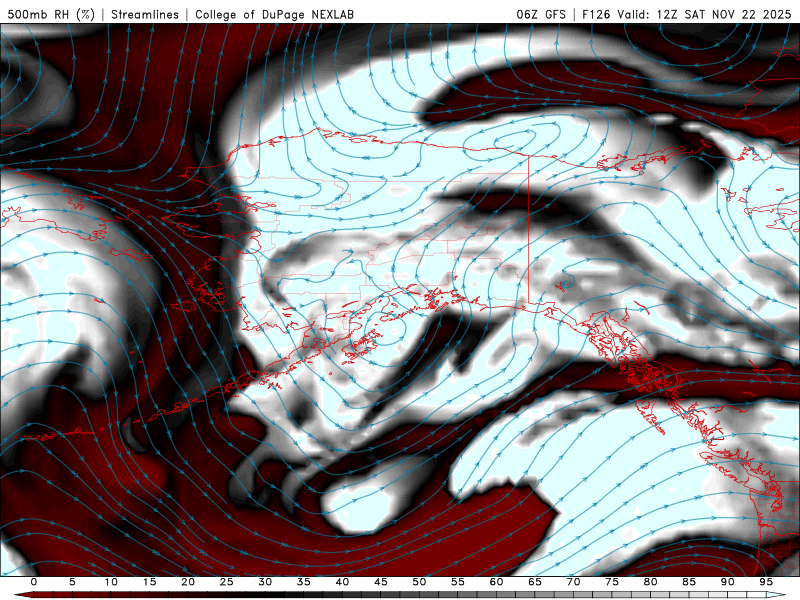Select the legend value "50"
Viewport: 800px width, 600px height.
tap(419, 582)
